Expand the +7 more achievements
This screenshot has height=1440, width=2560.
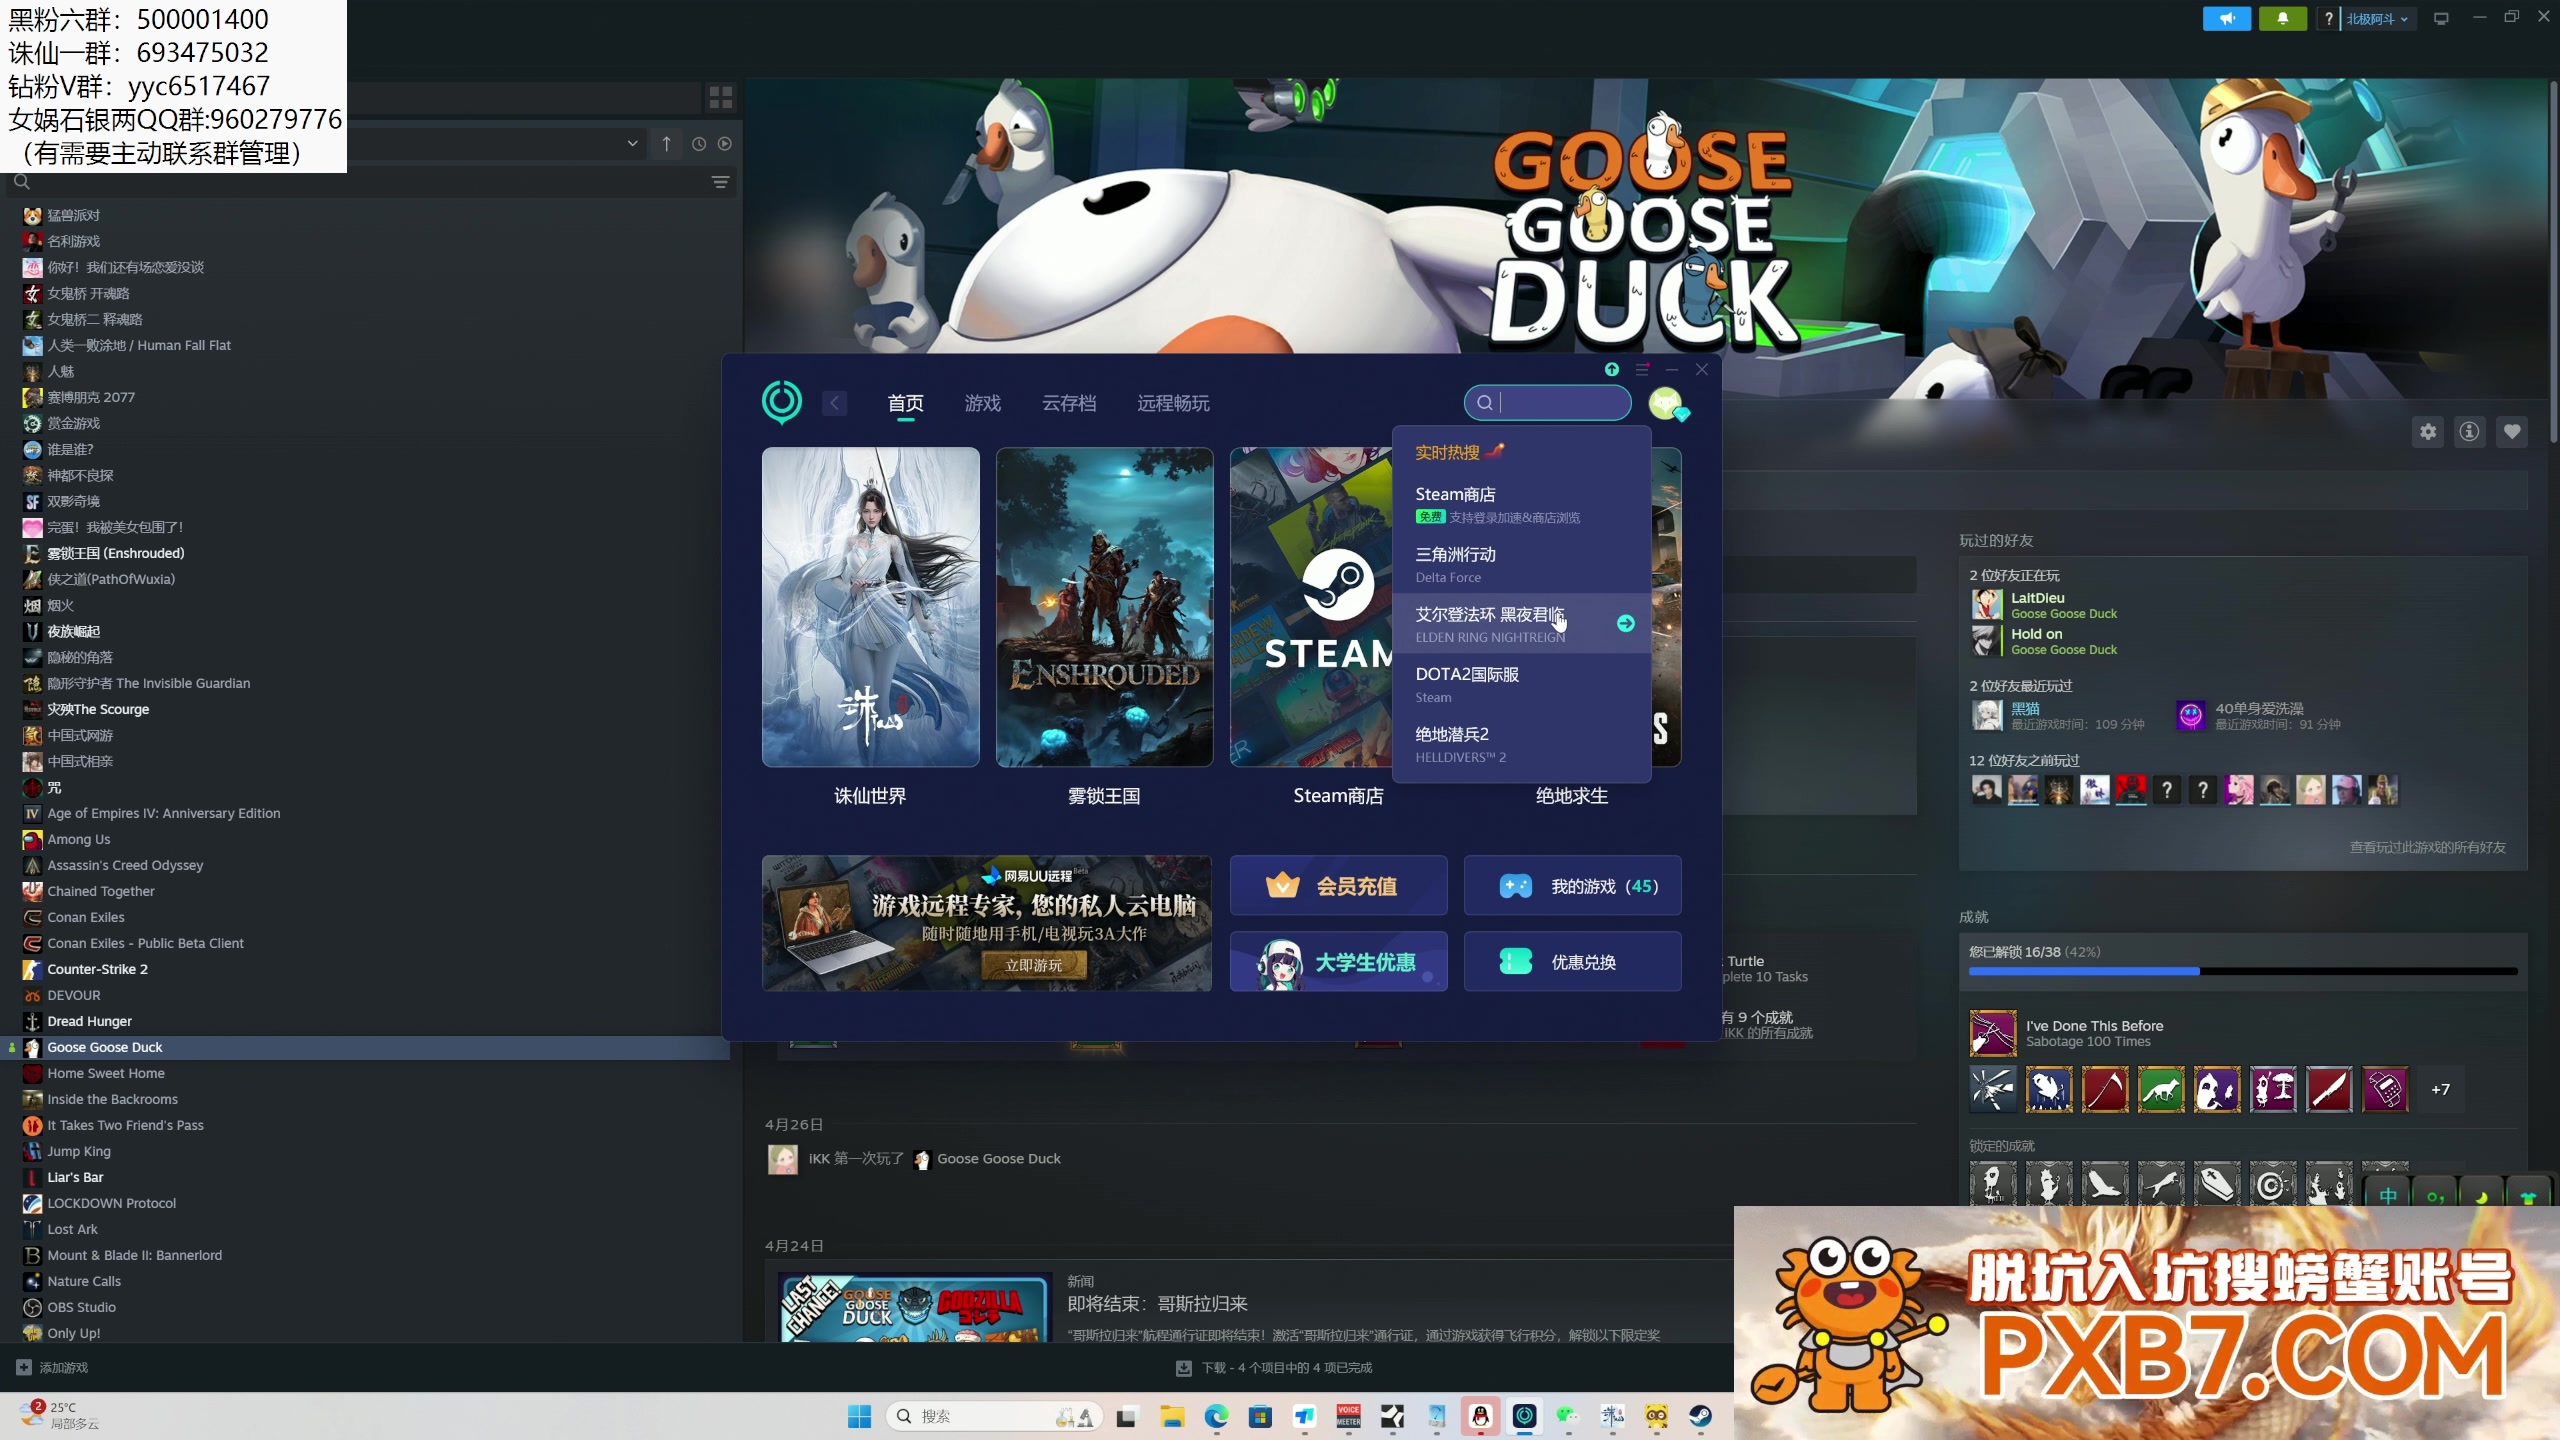click(x=2441, y=1089)
